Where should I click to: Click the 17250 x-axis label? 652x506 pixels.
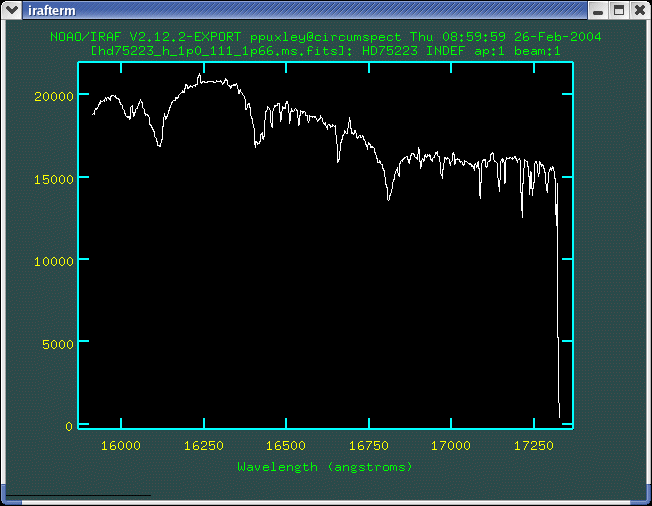coord(533,446)
